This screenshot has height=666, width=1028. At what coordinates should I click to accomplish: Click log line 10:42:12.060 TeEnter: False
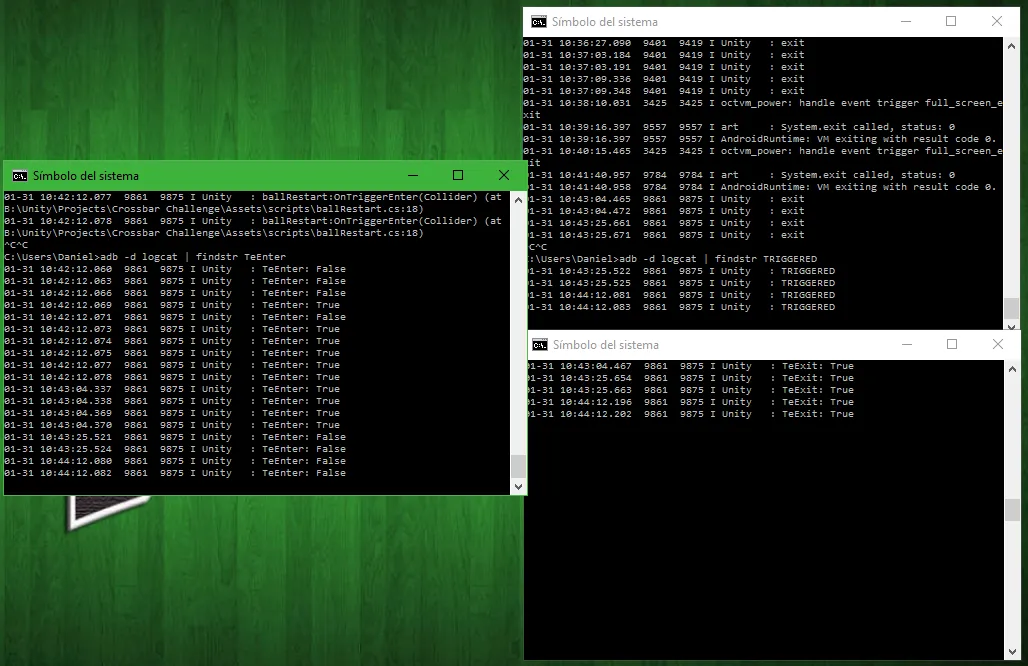(x=175, y=269)
